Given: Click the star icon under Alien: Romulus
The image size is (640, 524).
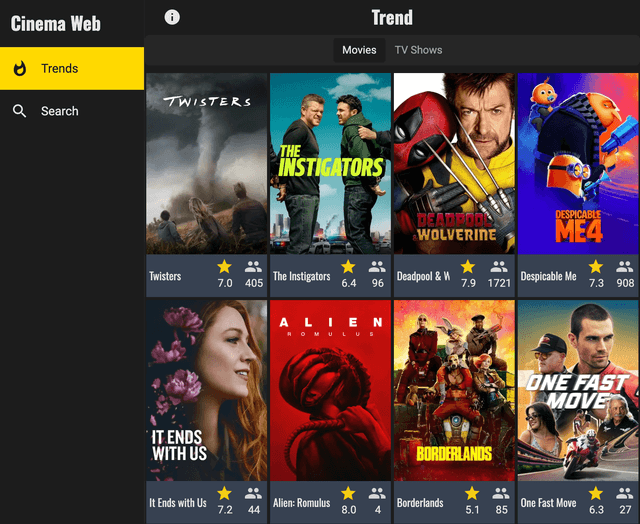Looking at the screenshot, I should tap(348, 494).
